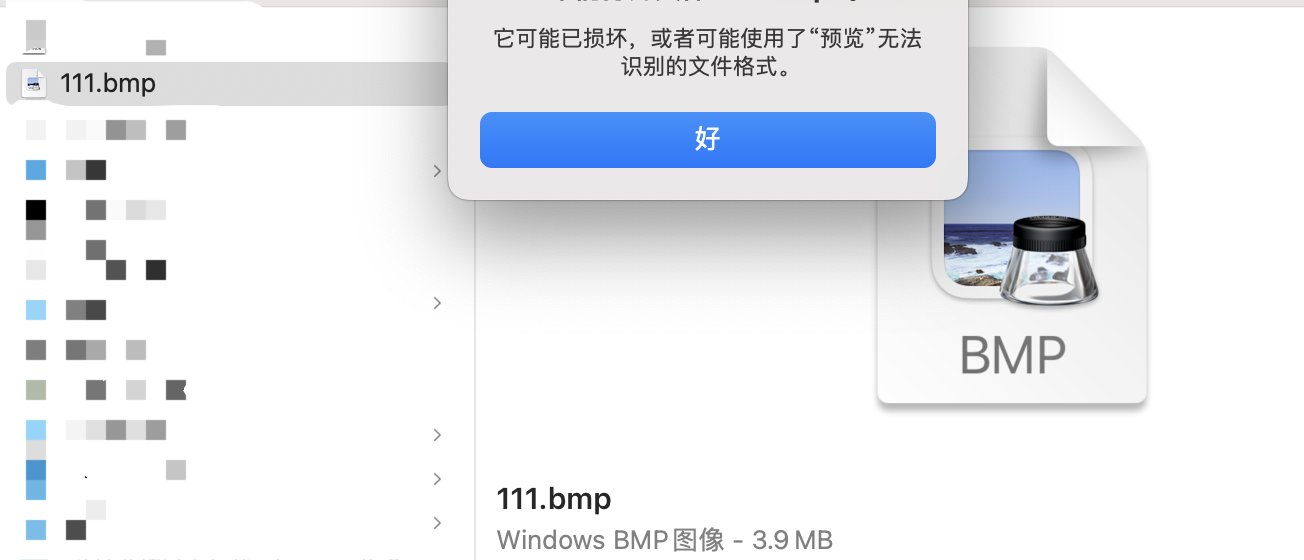Select the first blue folder icon below 111.bmp
The image size is (1304, 560).
[36, 170]
